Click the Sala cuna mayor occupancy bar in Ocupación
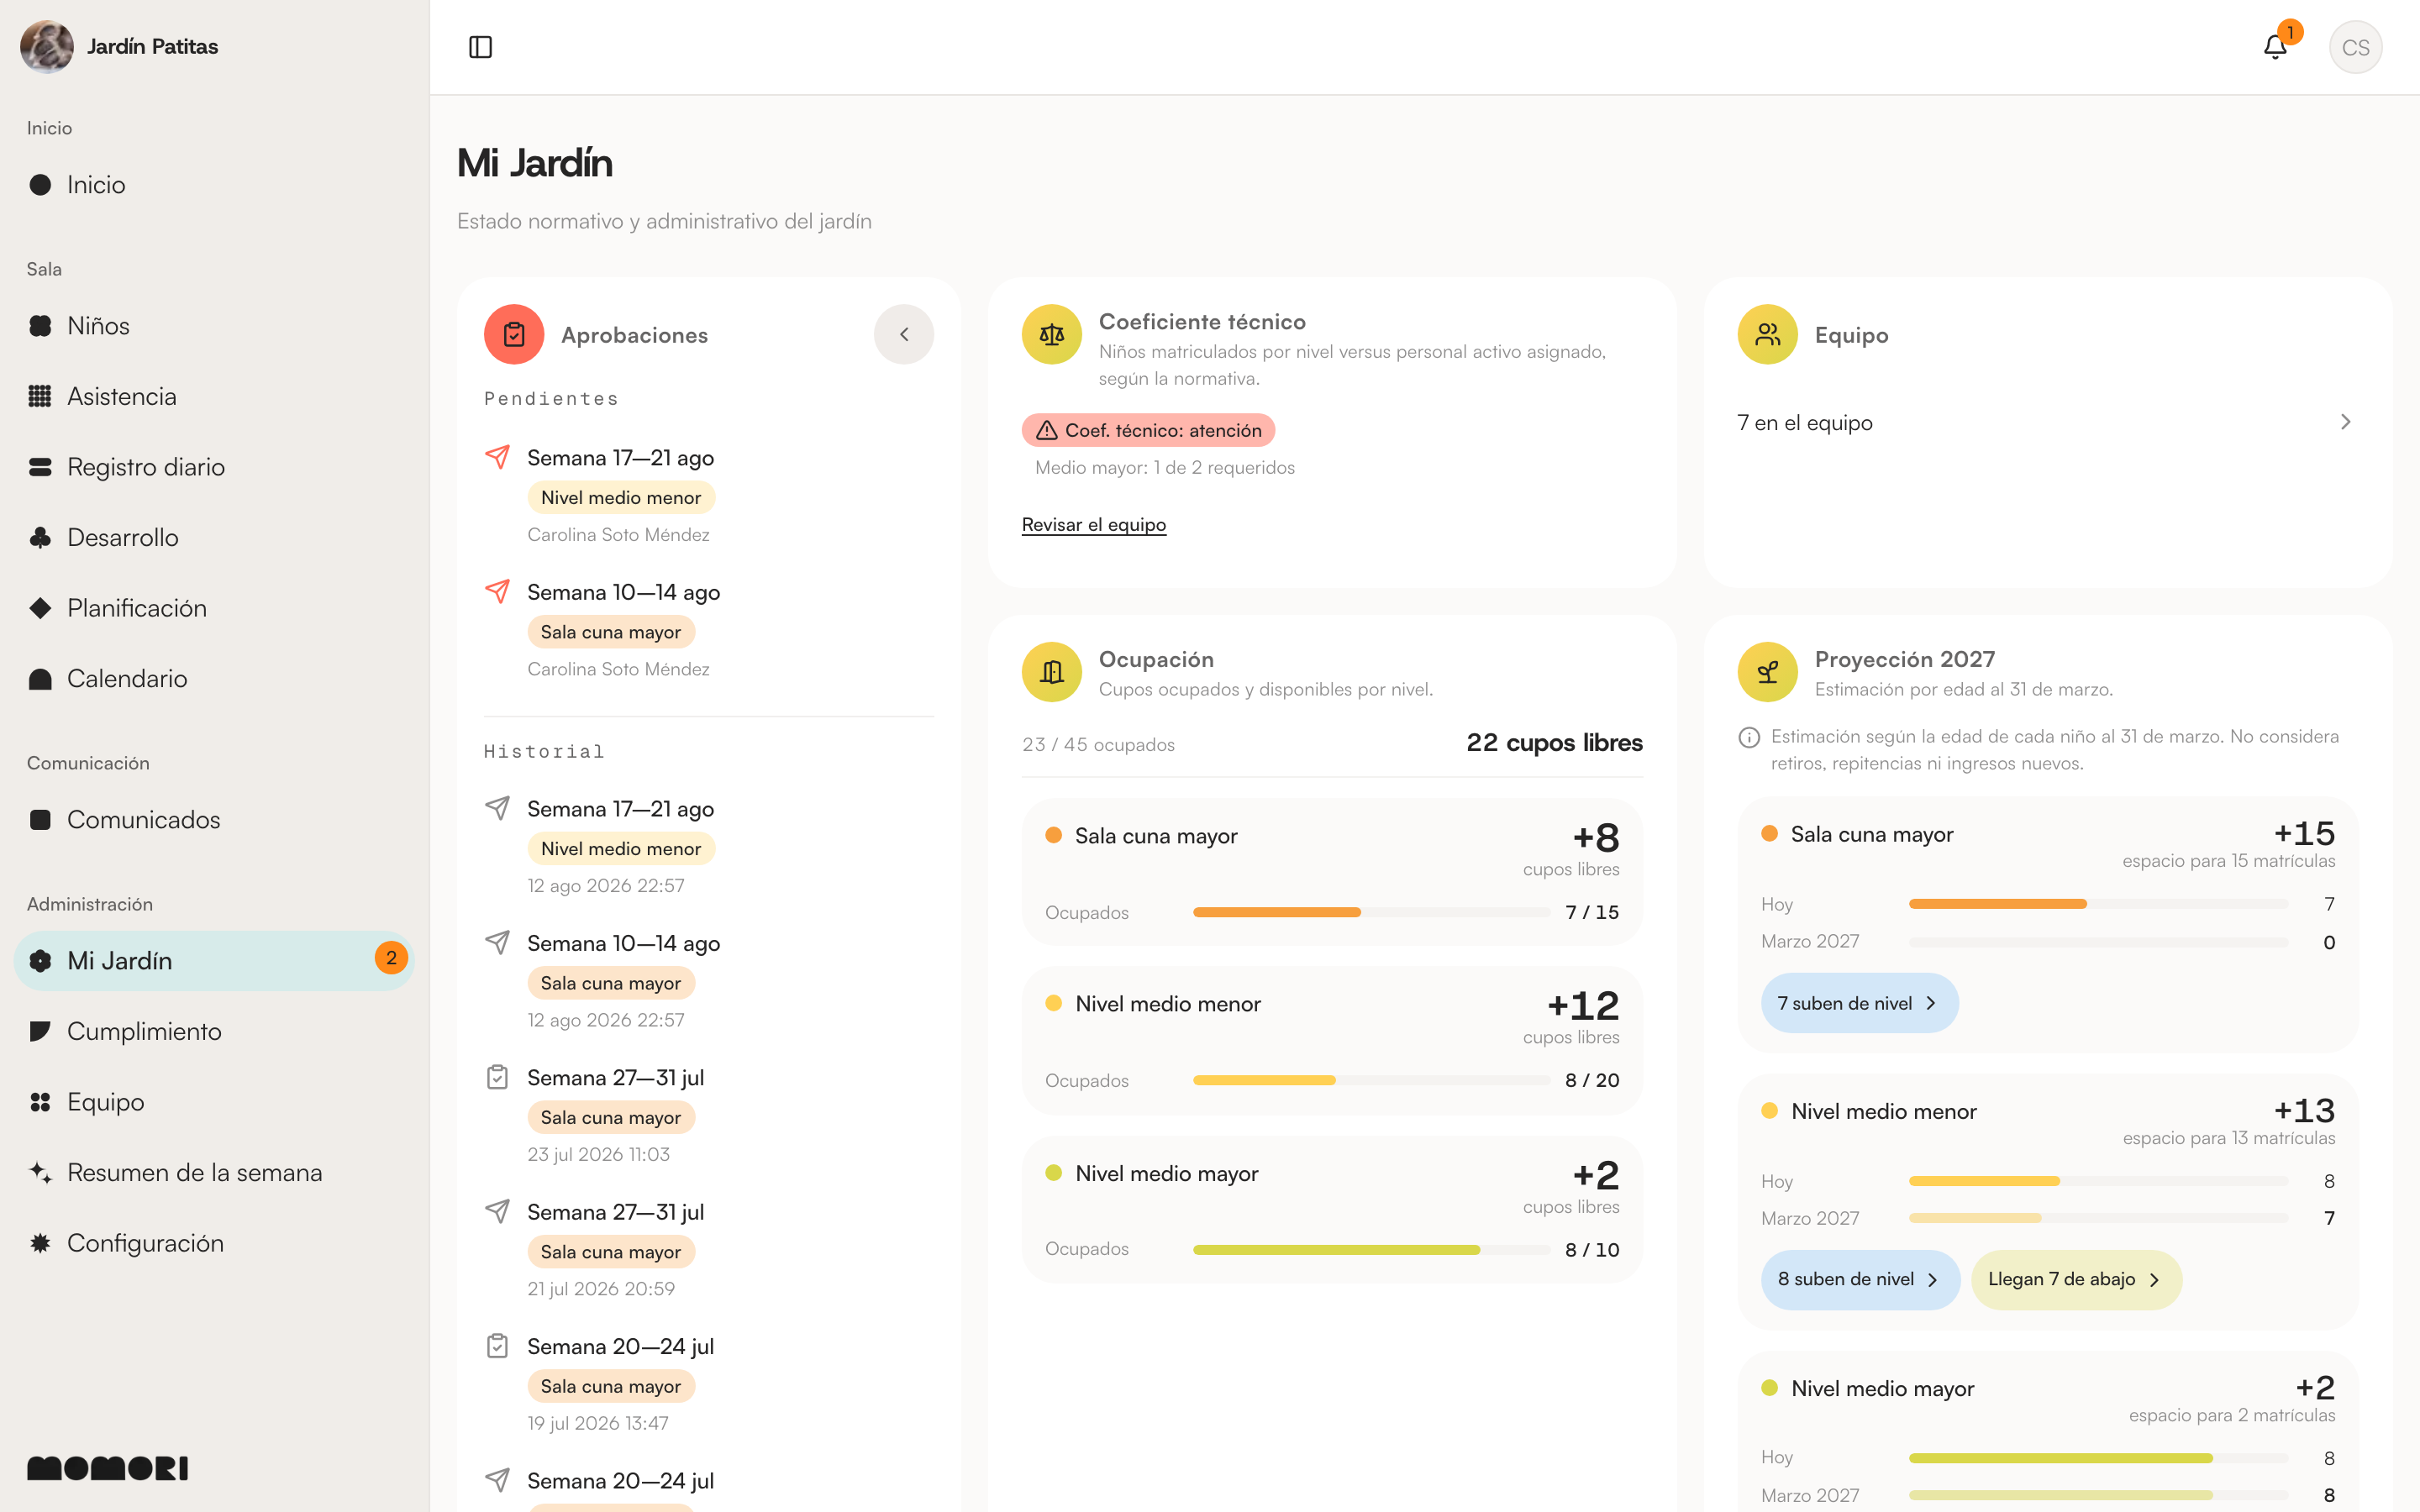Screen dimensions: 2420x1512 pyautogui.click(x=1371, y=912)
